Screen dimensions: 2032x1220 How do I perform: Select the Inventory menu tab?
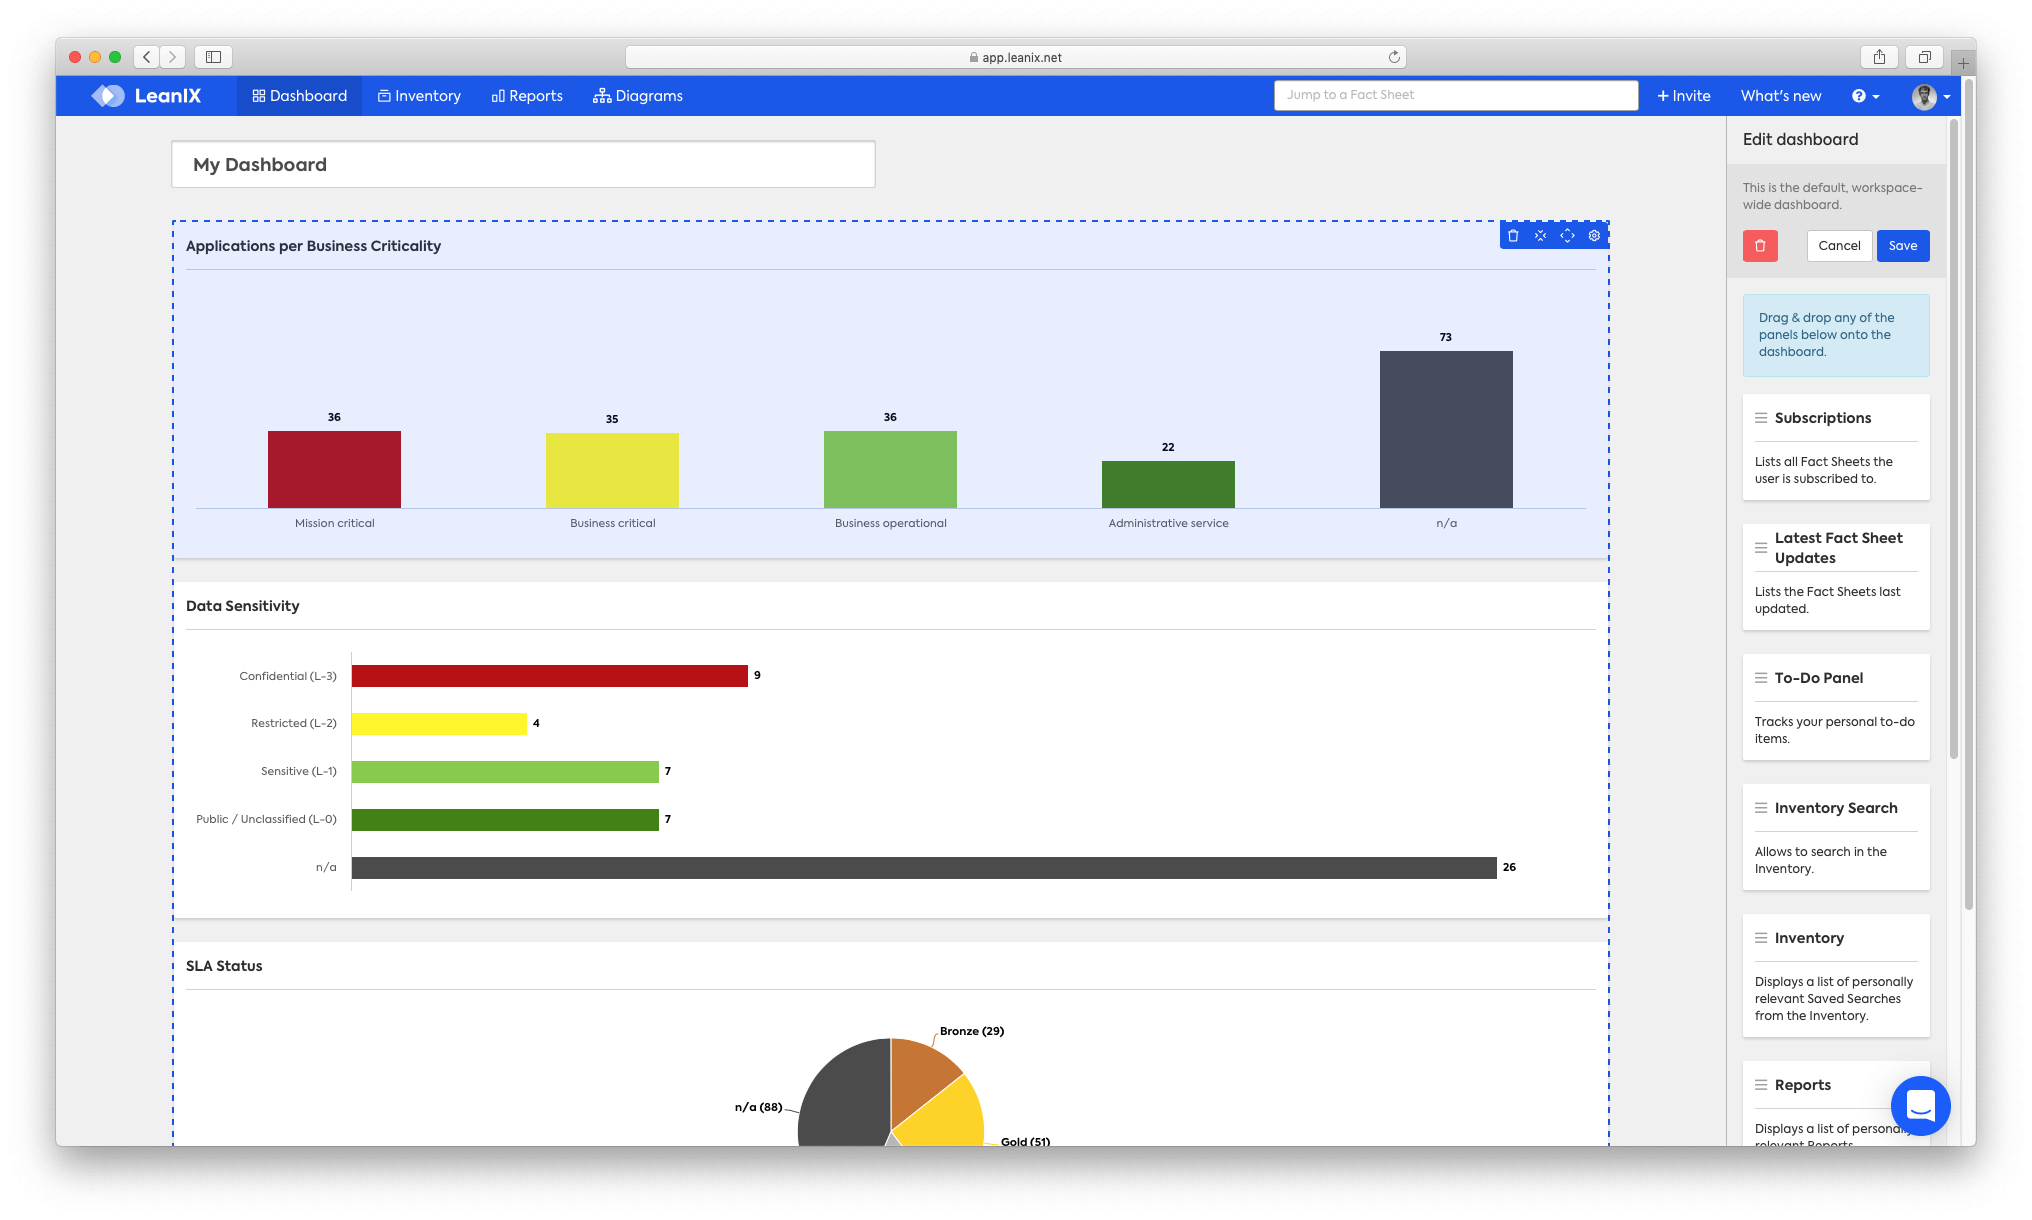point(425,96)
